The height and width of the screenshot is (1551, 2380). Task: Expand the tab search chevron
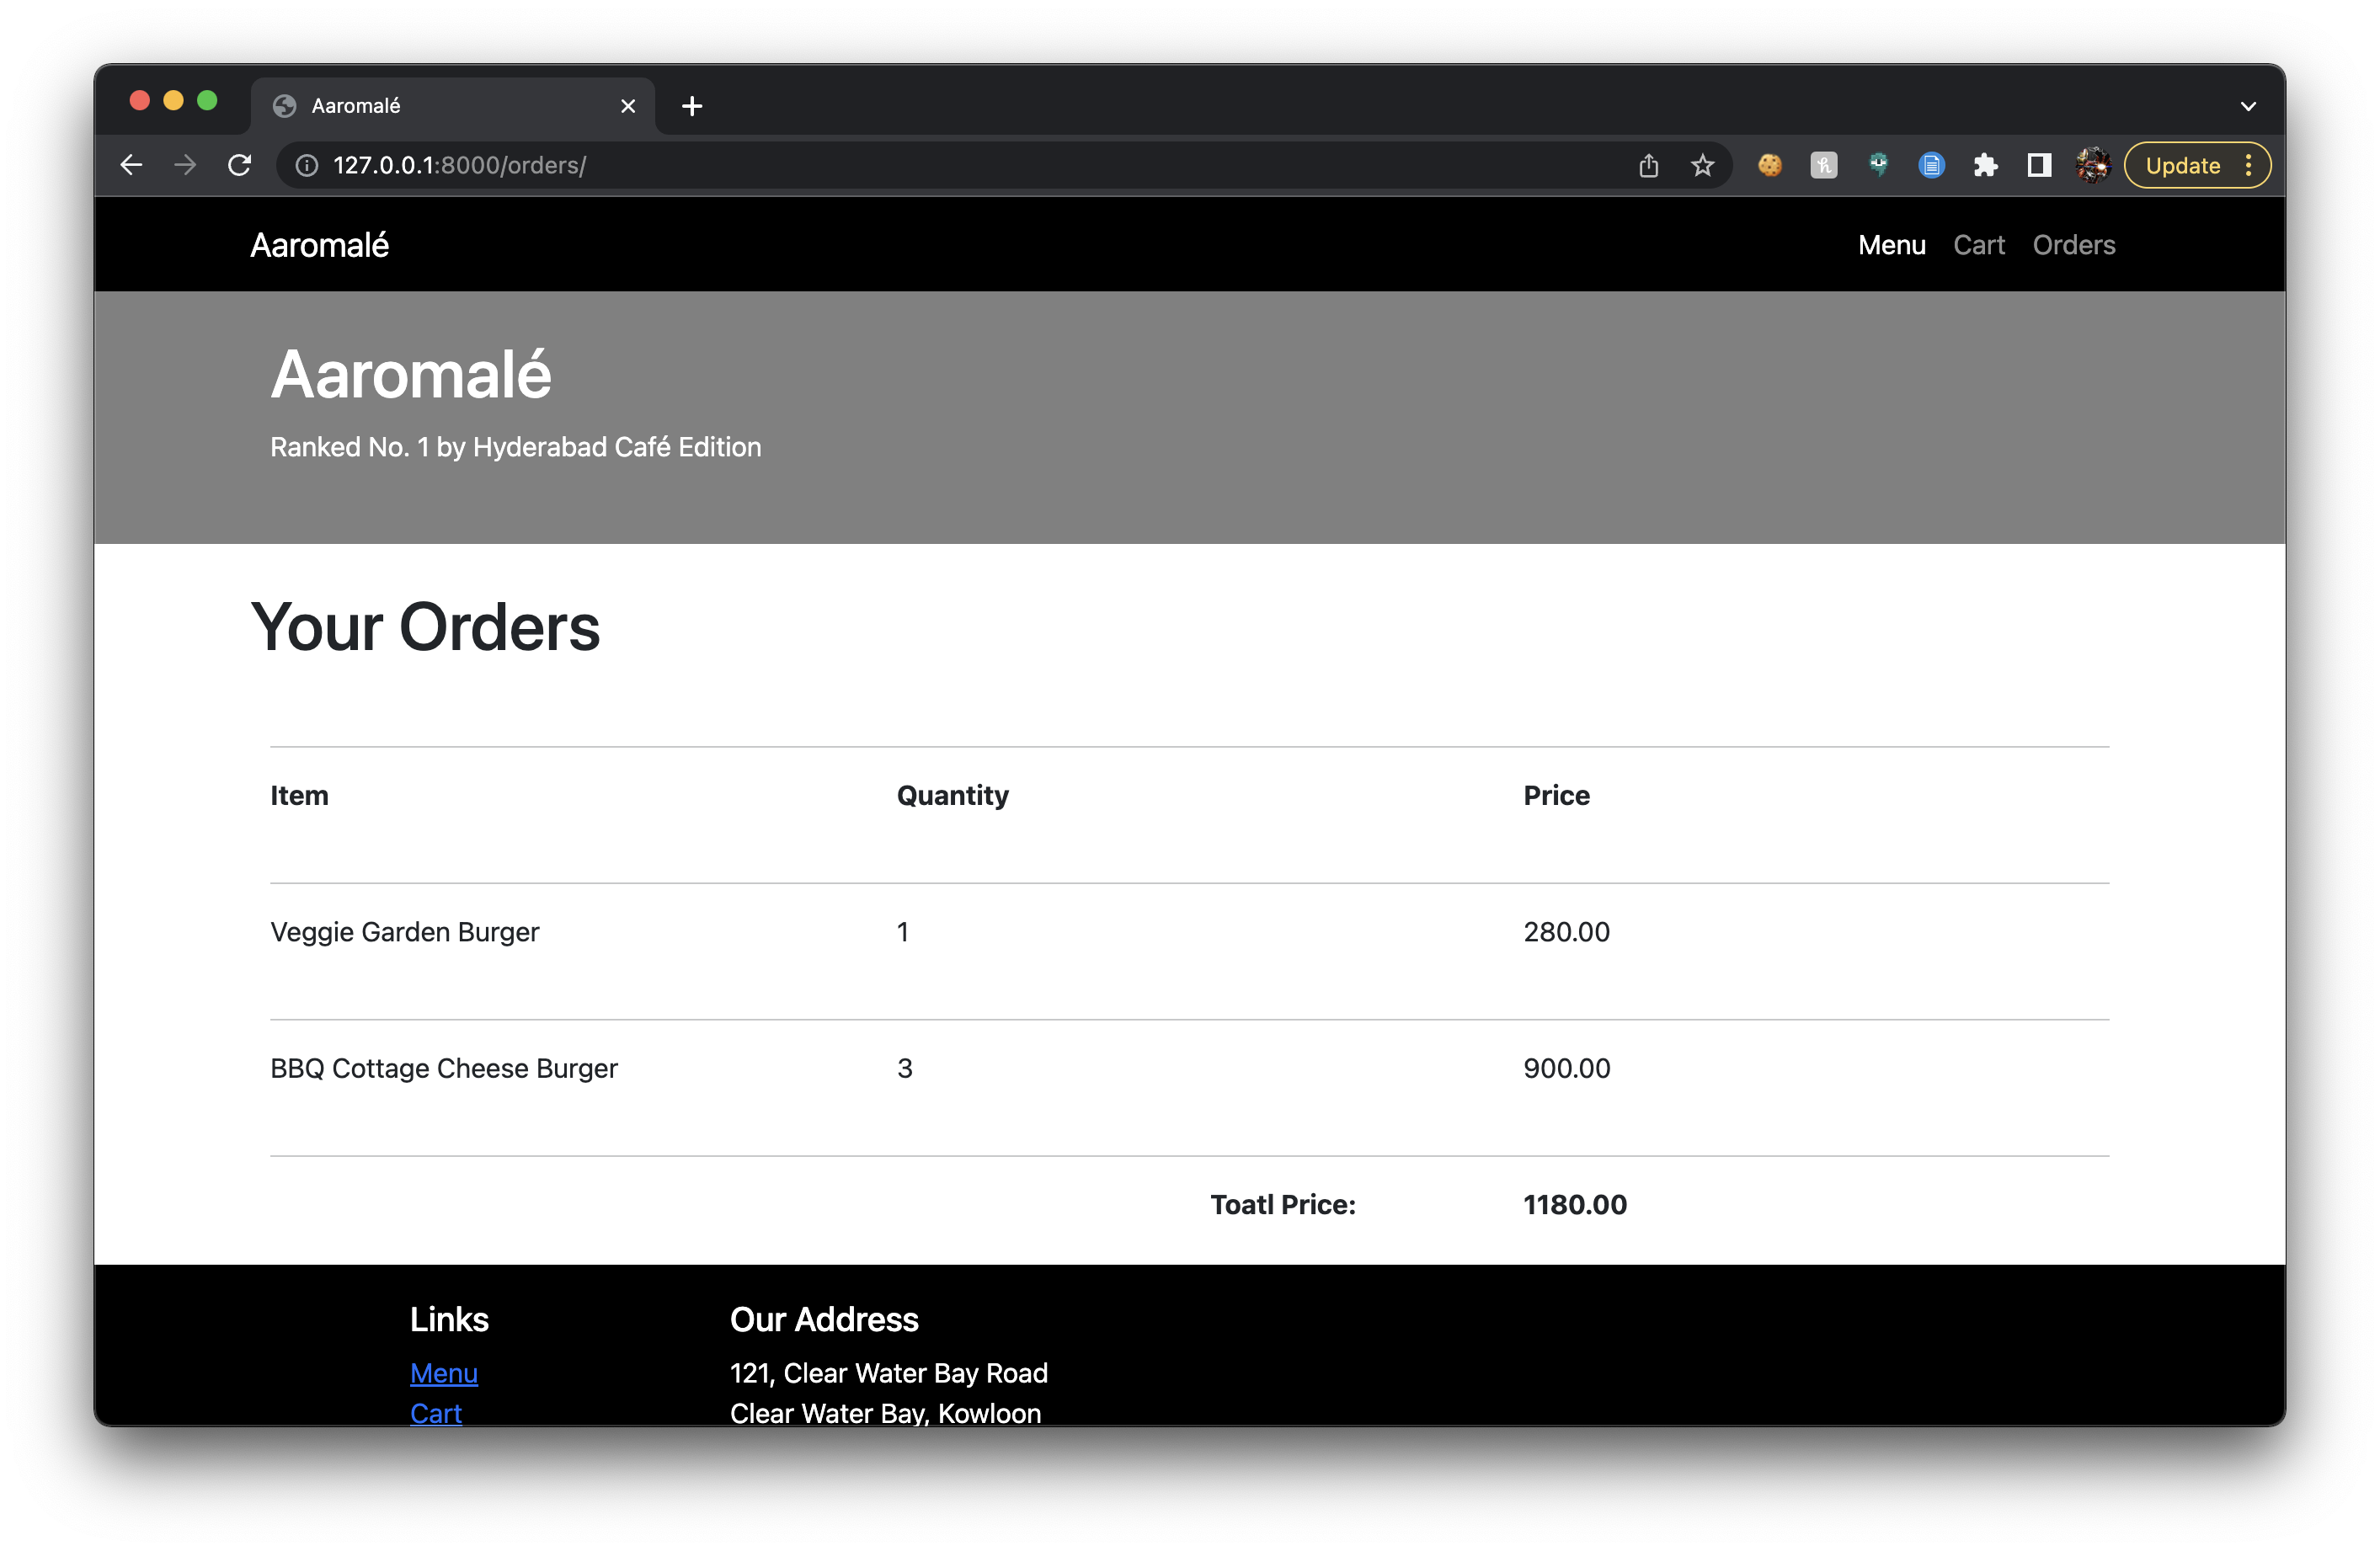click(2248, 106)
